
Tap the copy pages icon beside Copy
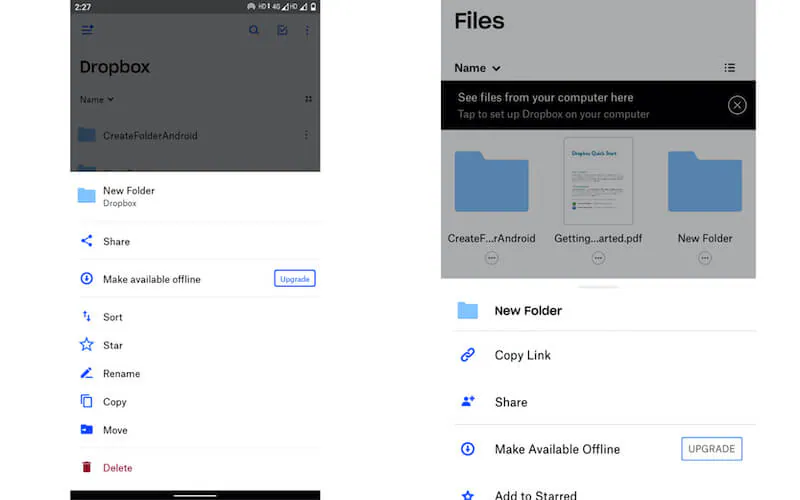point(87,401)
